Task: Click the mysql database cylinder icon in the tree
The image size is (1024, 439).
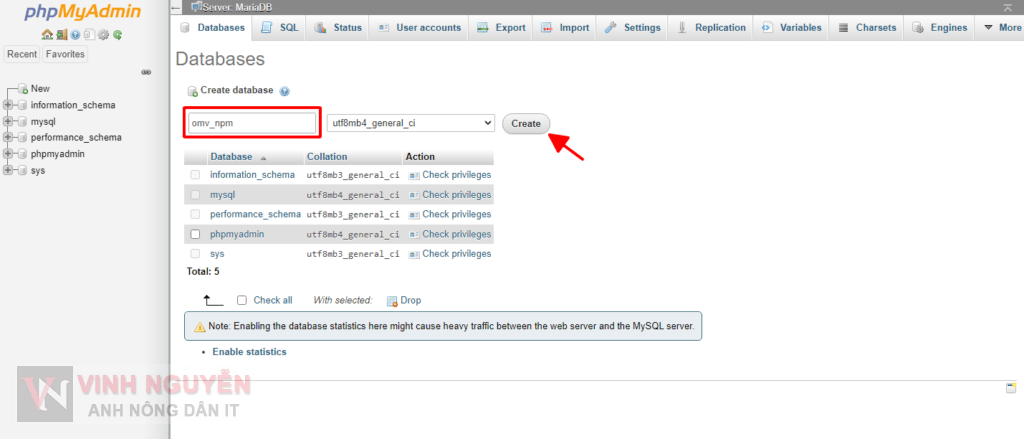Action: 22,122
